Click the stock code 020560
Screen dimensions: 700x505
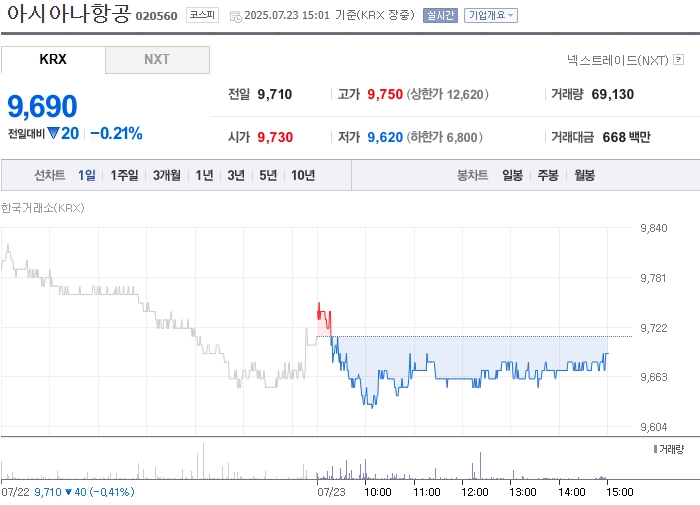[x=156, y=16]
